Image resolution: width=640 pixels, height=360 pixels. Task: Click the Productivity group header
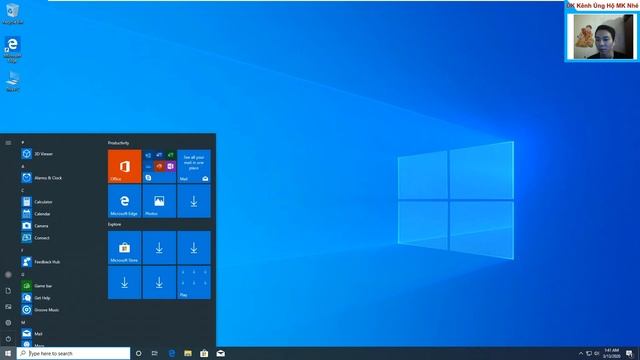click(x=118, y=143)
